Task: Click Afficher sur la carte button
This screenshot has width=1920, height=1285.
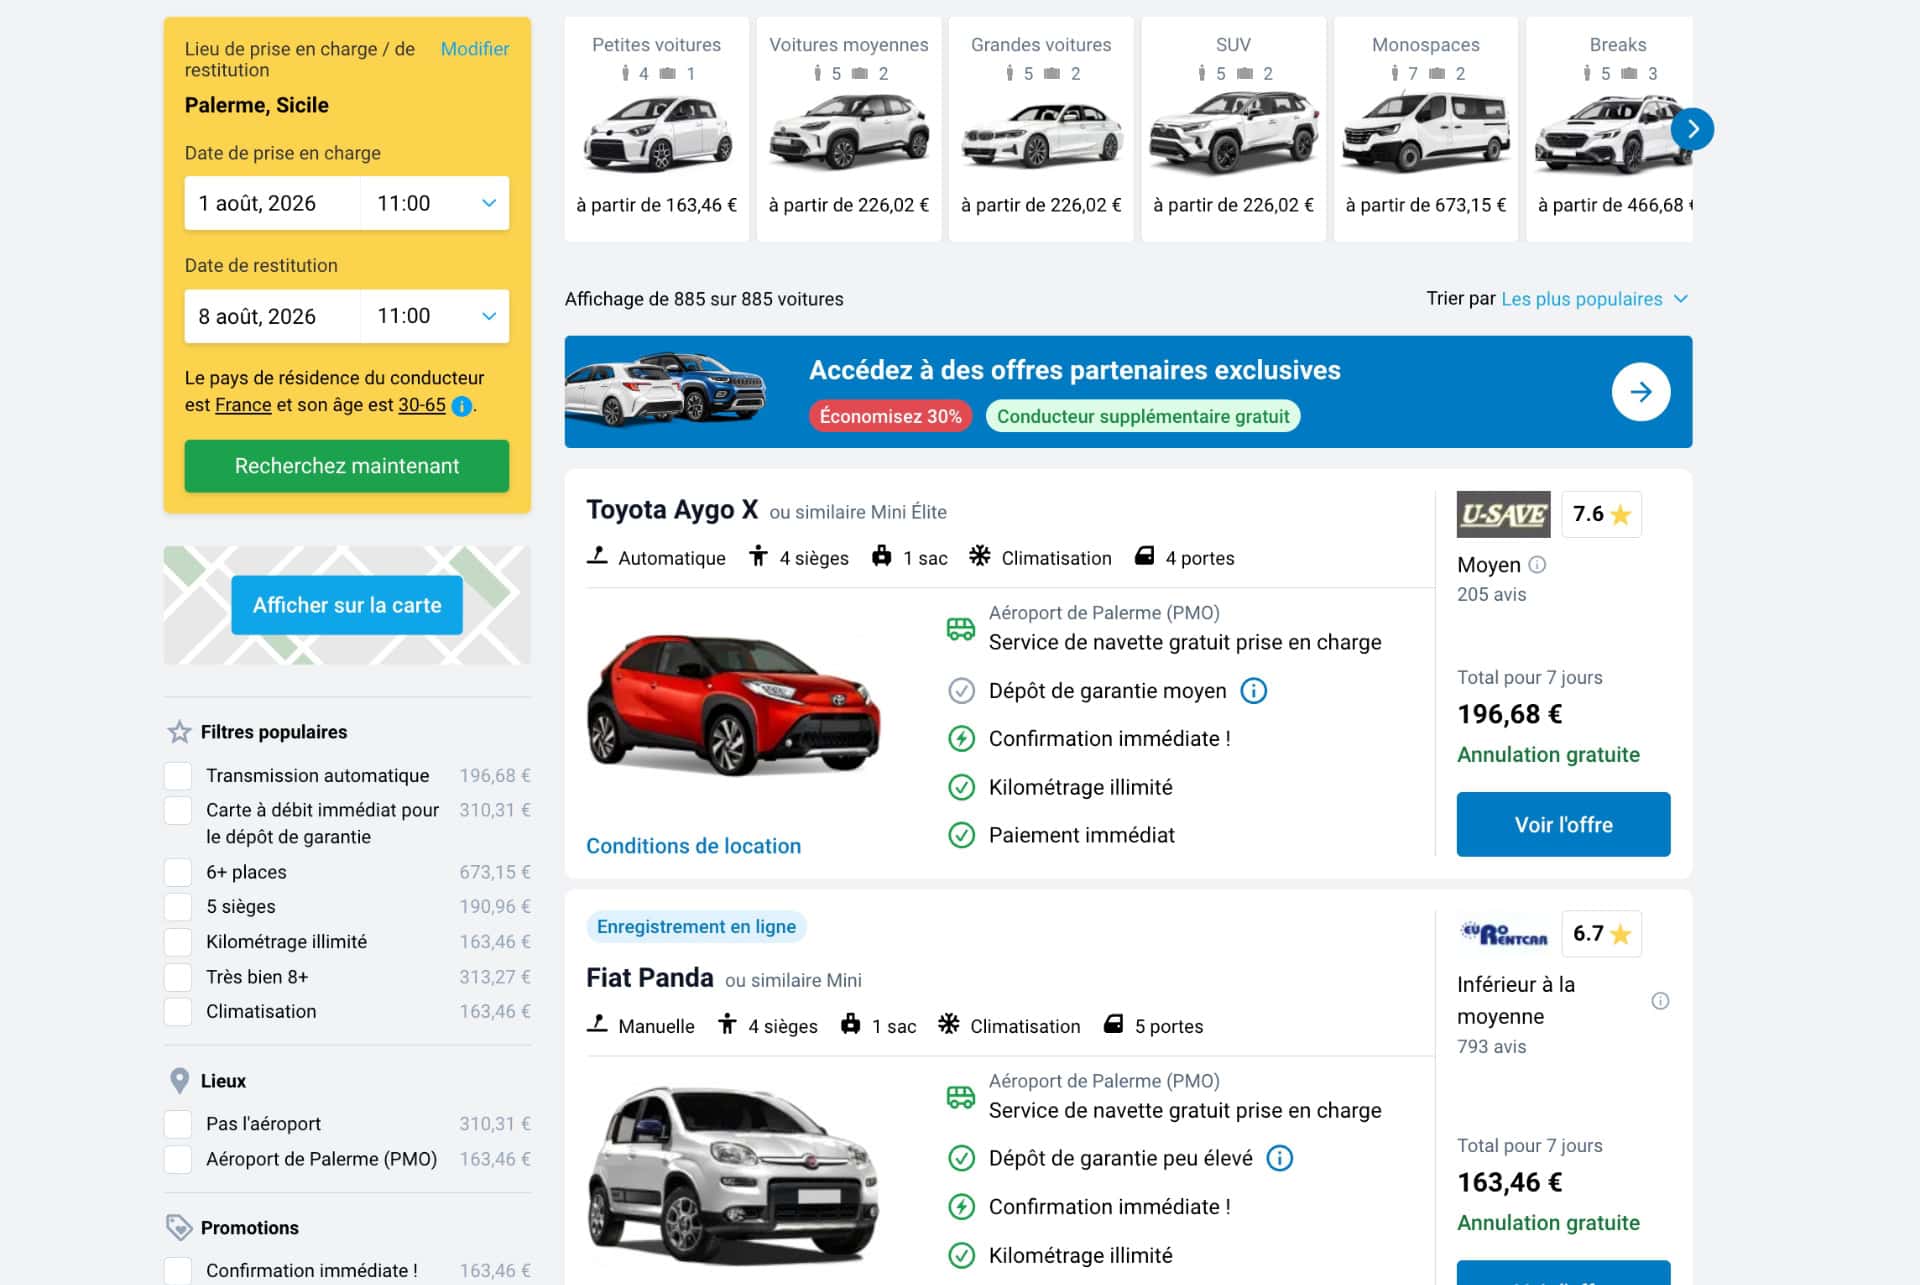Action: click(346, 605)
